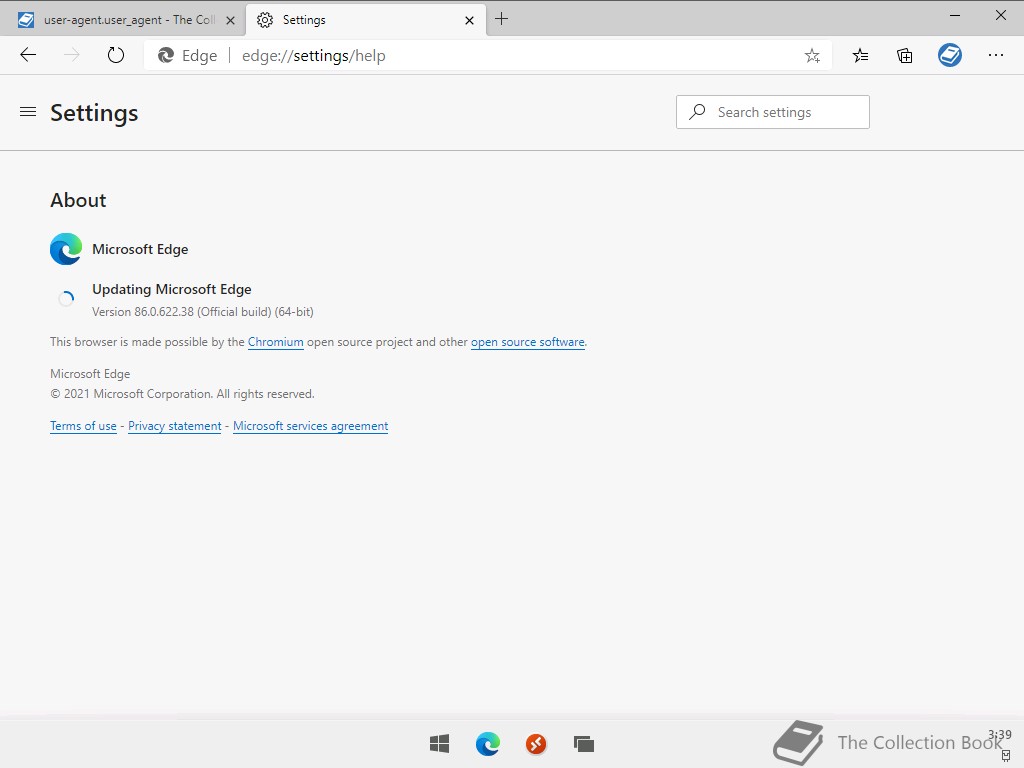Image resolution: width=1024 pixels, height=768 pixels.
Task: Click the About heading
Action: click(x=78, y=200)
